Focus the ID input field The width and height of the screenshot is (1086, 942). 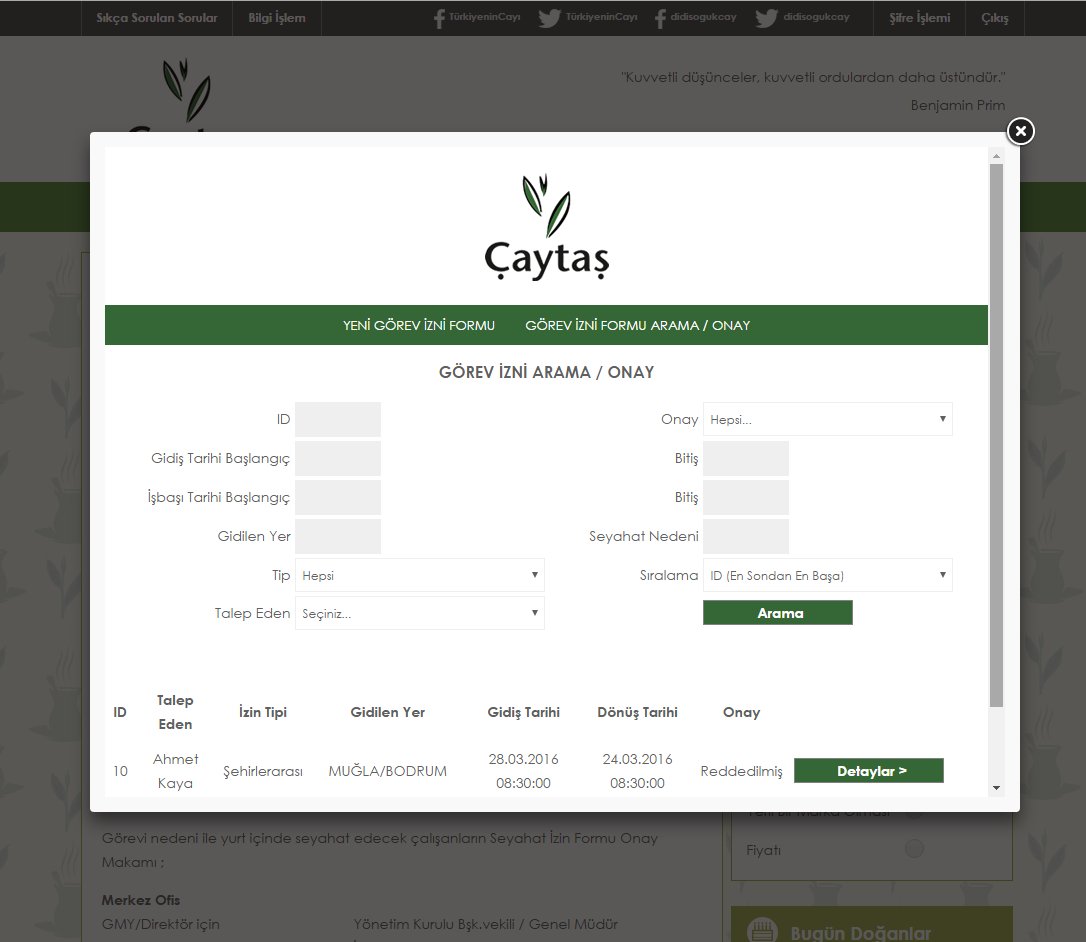pyautogui.click(x=338, y=419)
